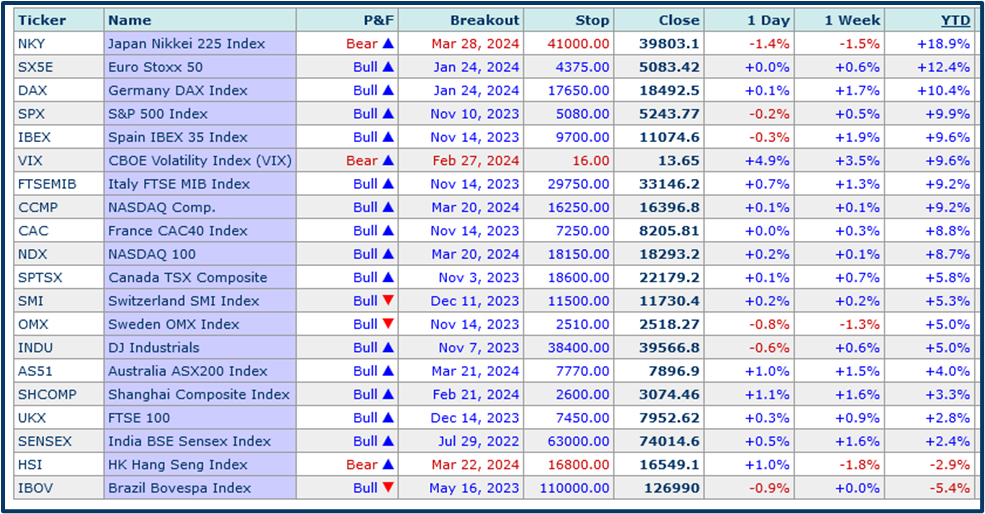Click the up triangle in the DJ Industrials row

pos(388,347)
